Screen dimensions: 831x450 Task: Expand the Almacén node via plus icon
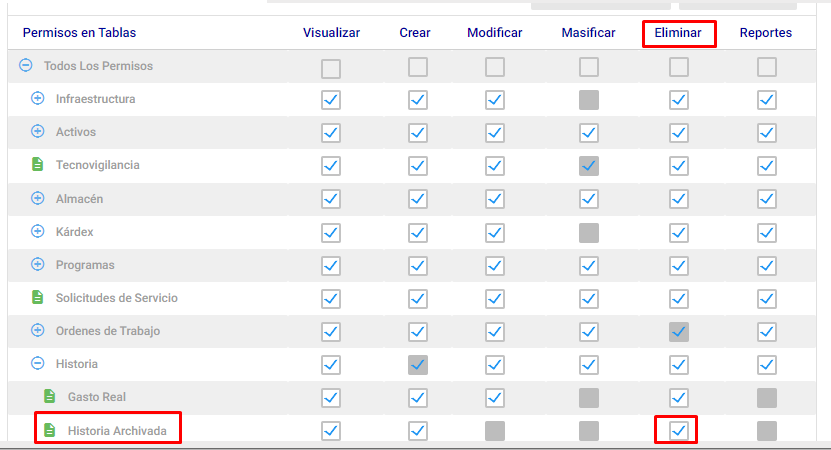(37, 198)
